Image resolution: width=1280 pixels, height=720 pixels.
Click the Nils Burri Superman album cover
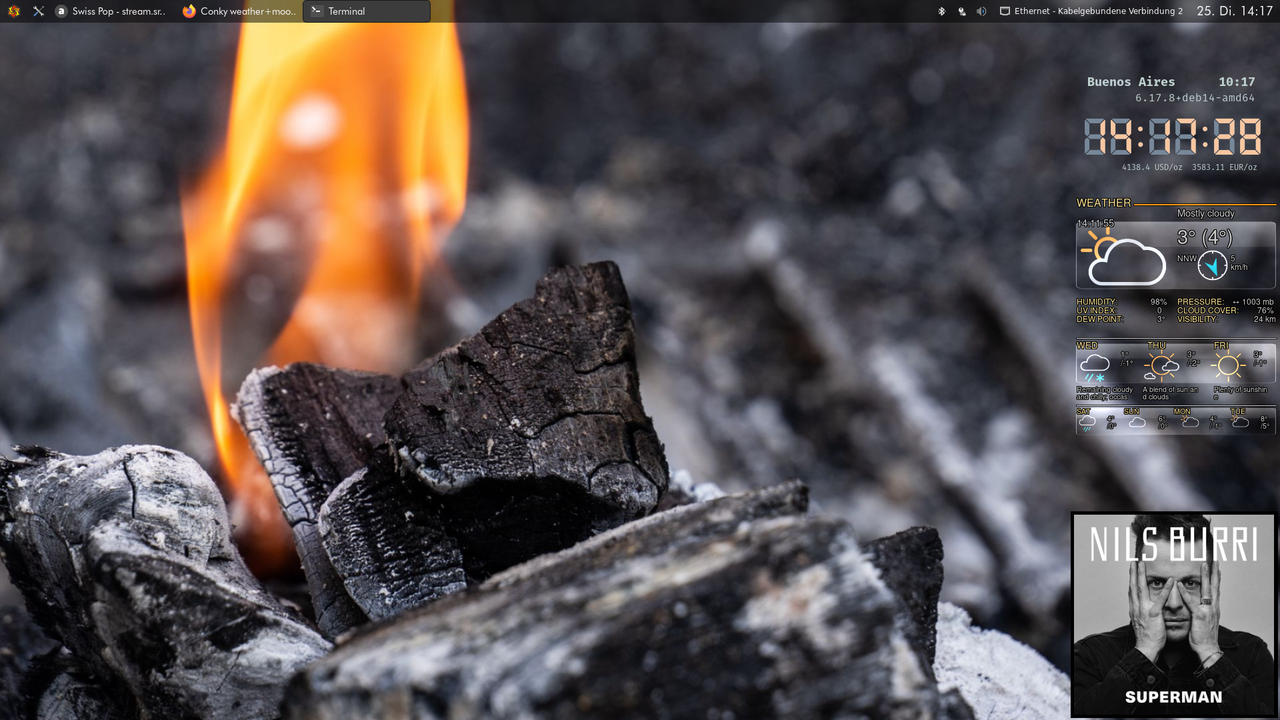tap(1174, 615)
